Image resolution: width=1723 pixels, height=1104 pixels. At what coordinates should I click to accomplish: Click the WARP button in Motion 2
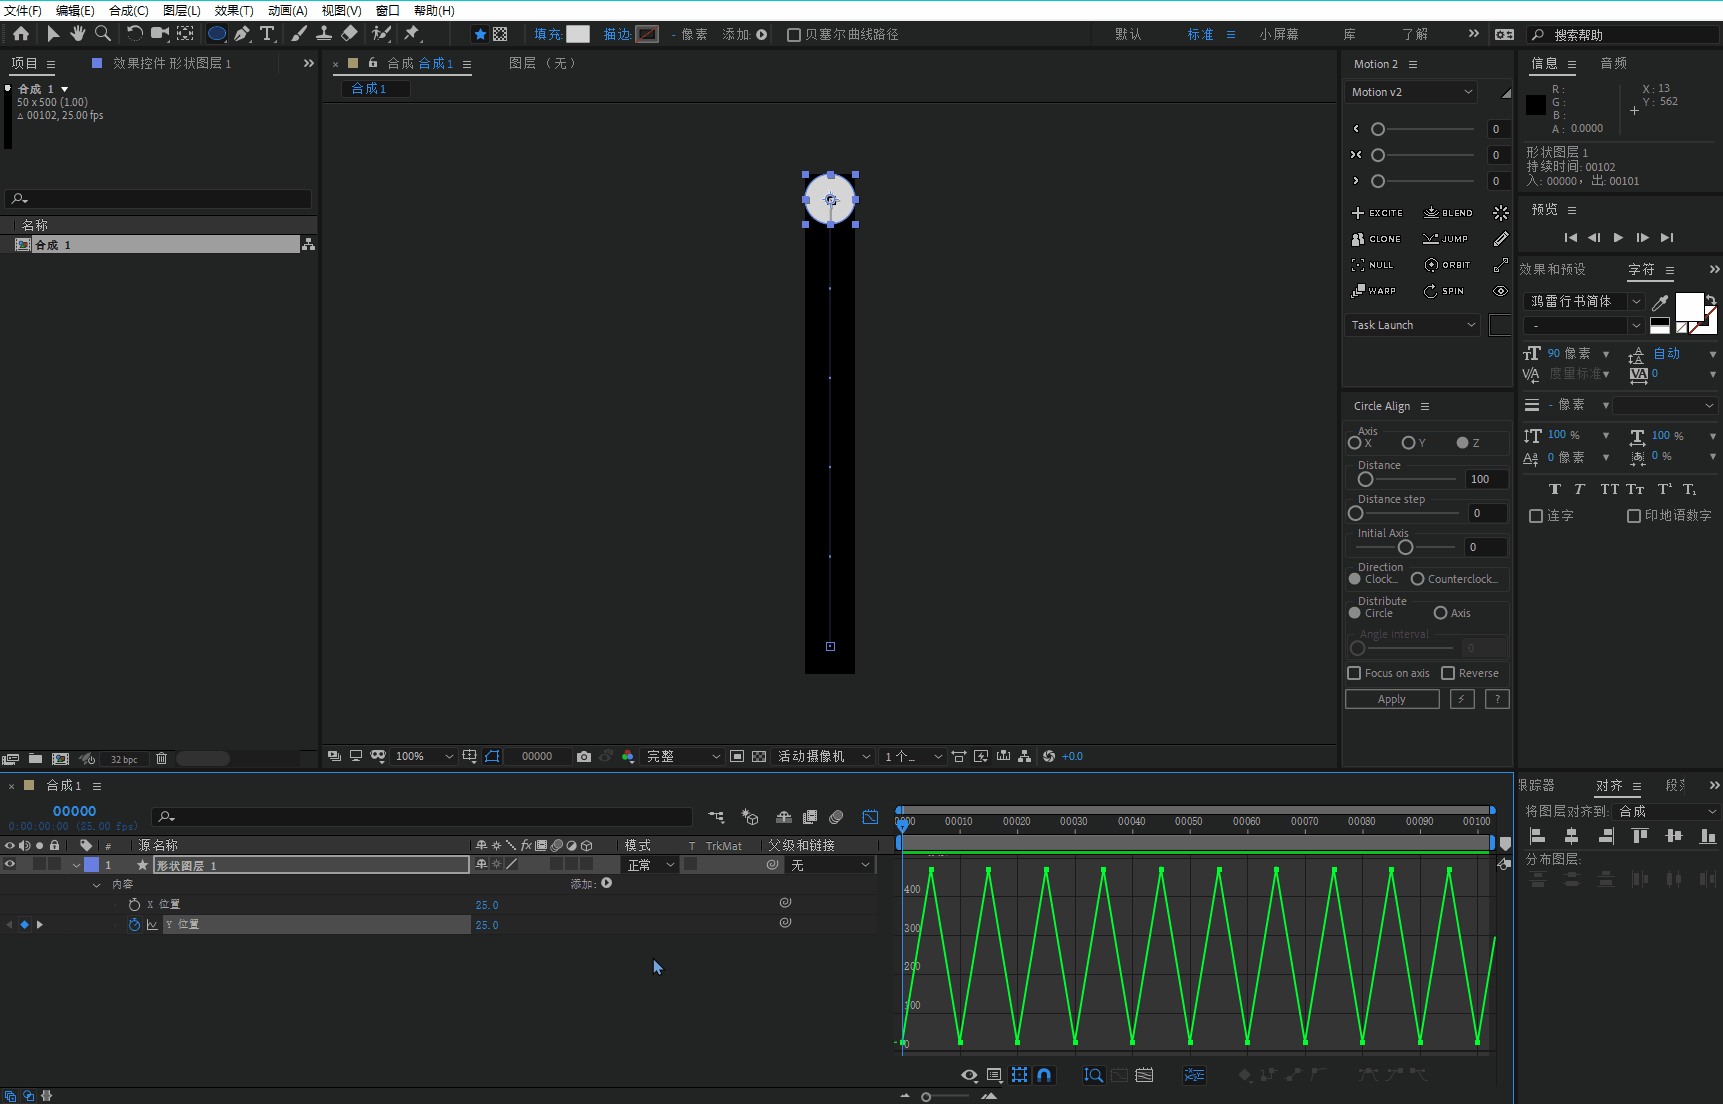point(1373,291)
